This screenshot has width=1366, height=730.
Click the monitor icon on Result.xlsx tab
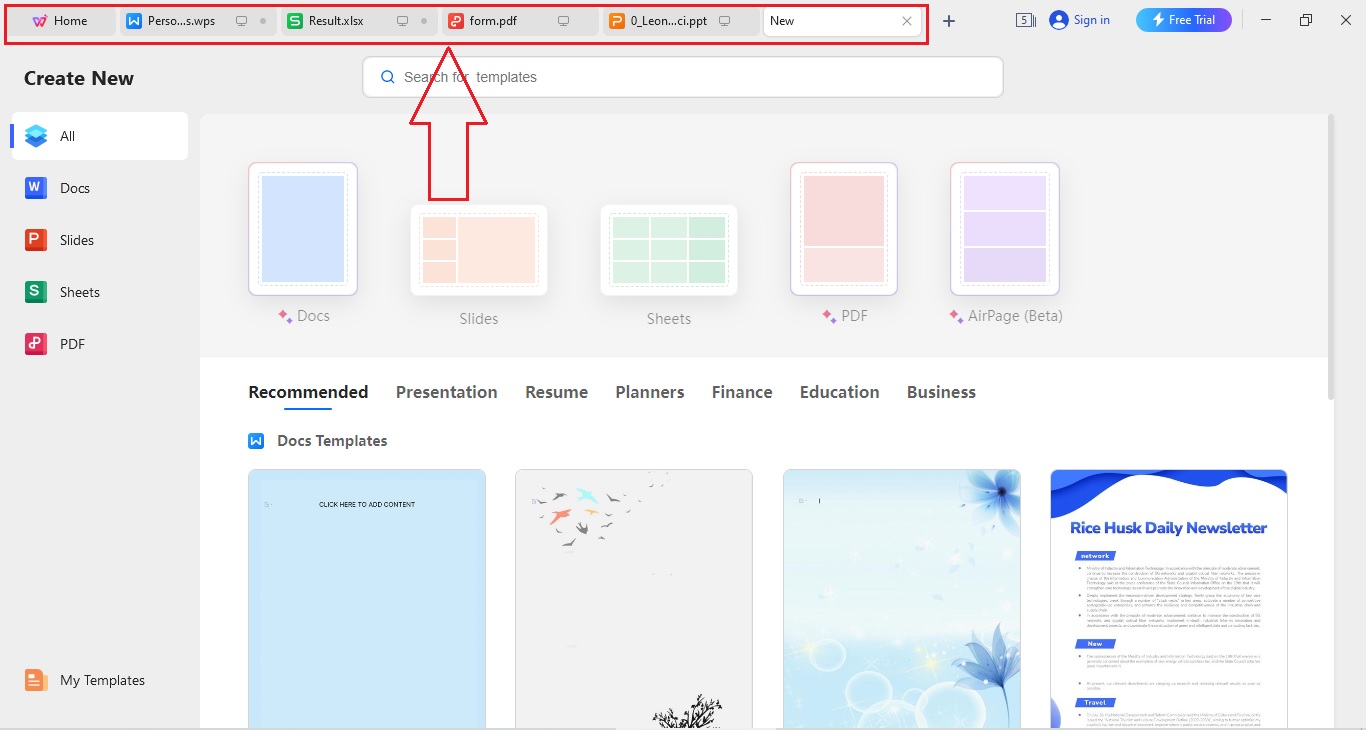click(x=402, y=21)
